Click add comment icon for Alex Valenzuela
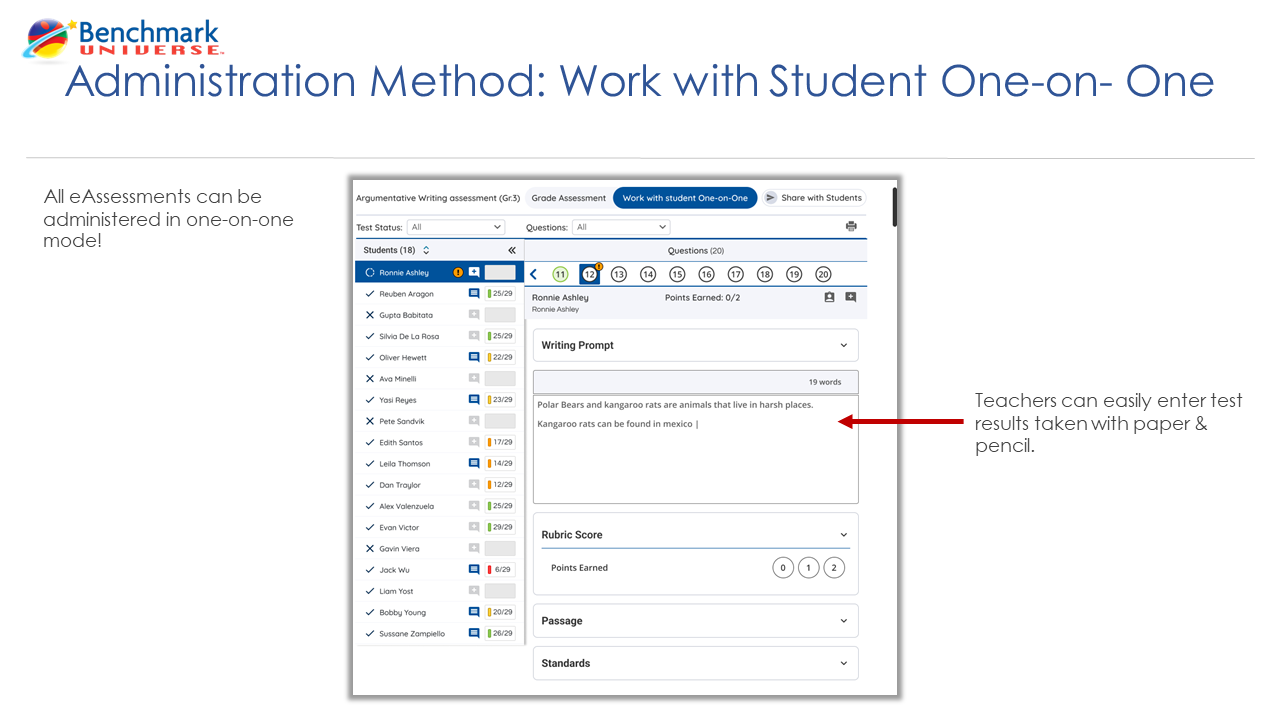This screenshot has height=720, width=1280. click(474, 506)
